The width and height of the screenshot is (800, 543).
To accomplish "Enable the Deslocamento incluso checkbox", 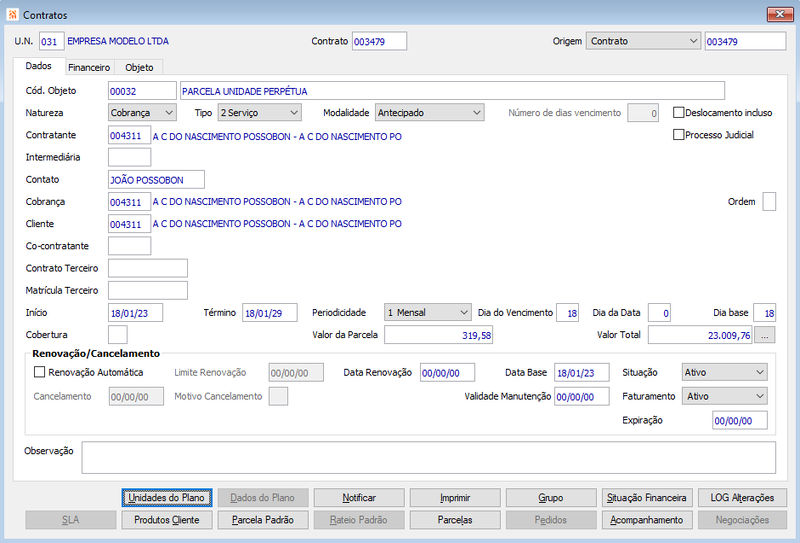I will [678, 112].
